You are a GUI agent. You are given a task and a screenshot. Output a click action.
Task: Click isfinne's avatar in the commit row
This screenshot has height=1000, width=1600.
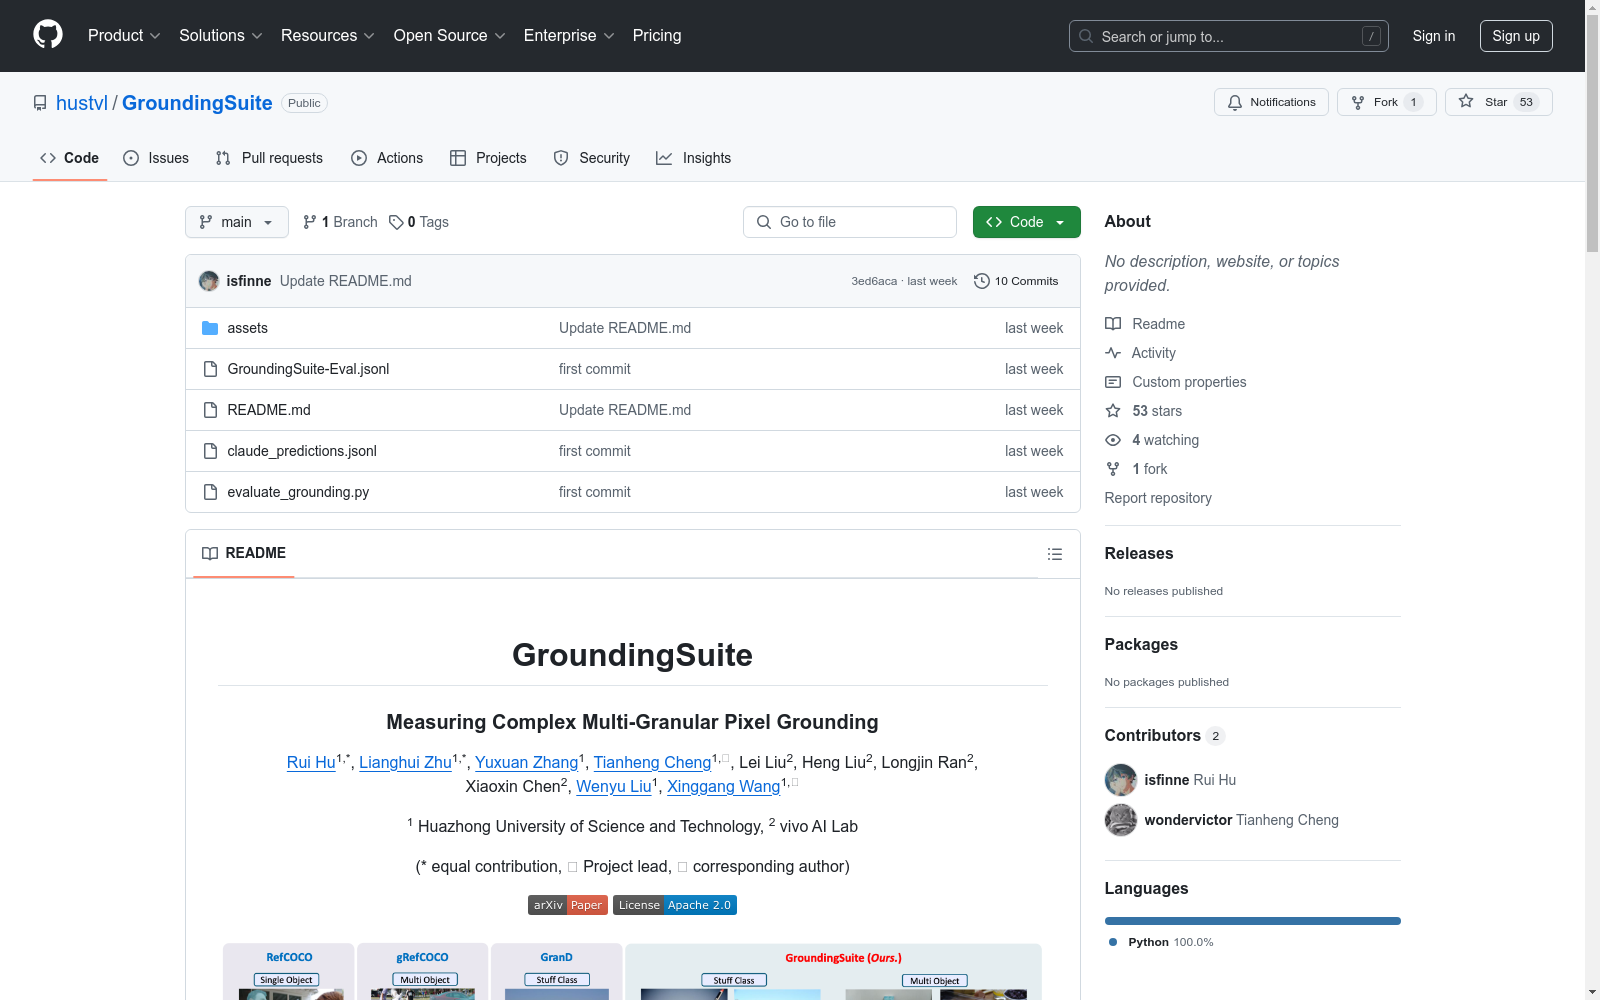pyautogui.click(x=209, y=281)
